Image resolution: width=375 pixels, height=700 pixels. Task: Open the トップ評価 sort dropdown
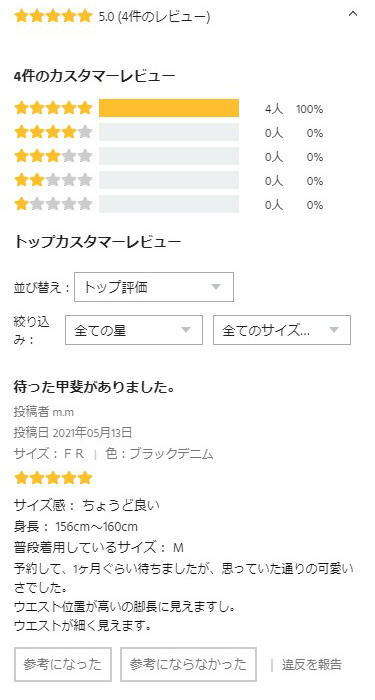pyautogui.click(x=154, y=287)
